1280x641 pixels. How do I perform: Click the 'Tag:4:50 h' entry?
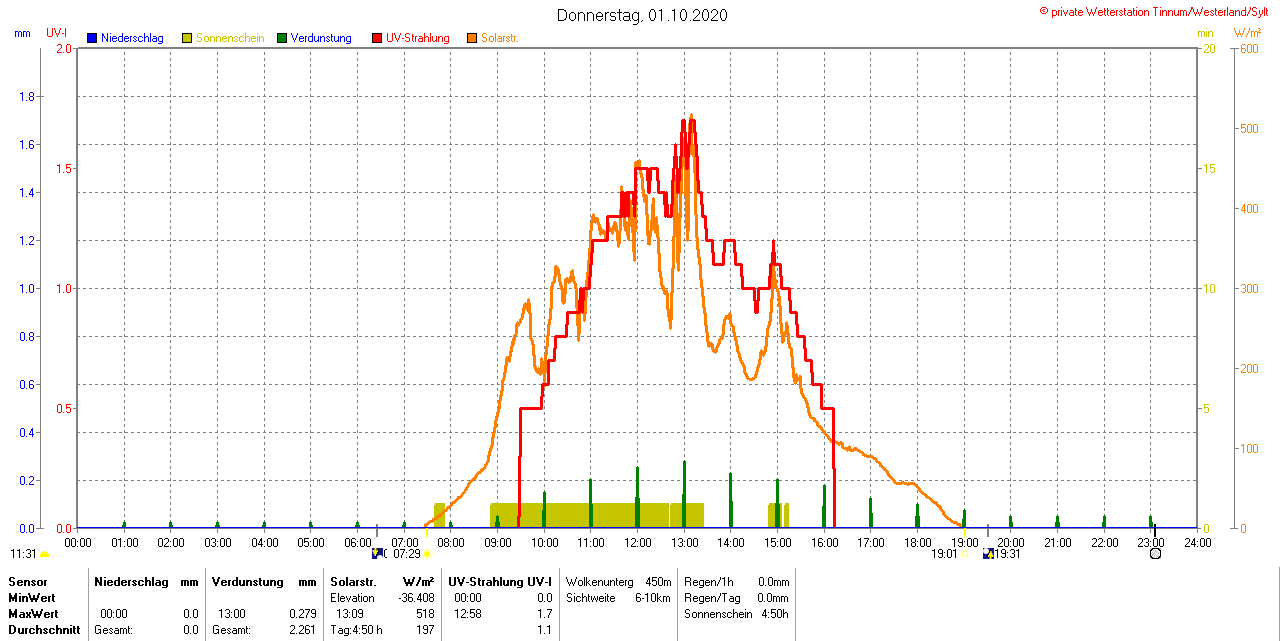356,630
